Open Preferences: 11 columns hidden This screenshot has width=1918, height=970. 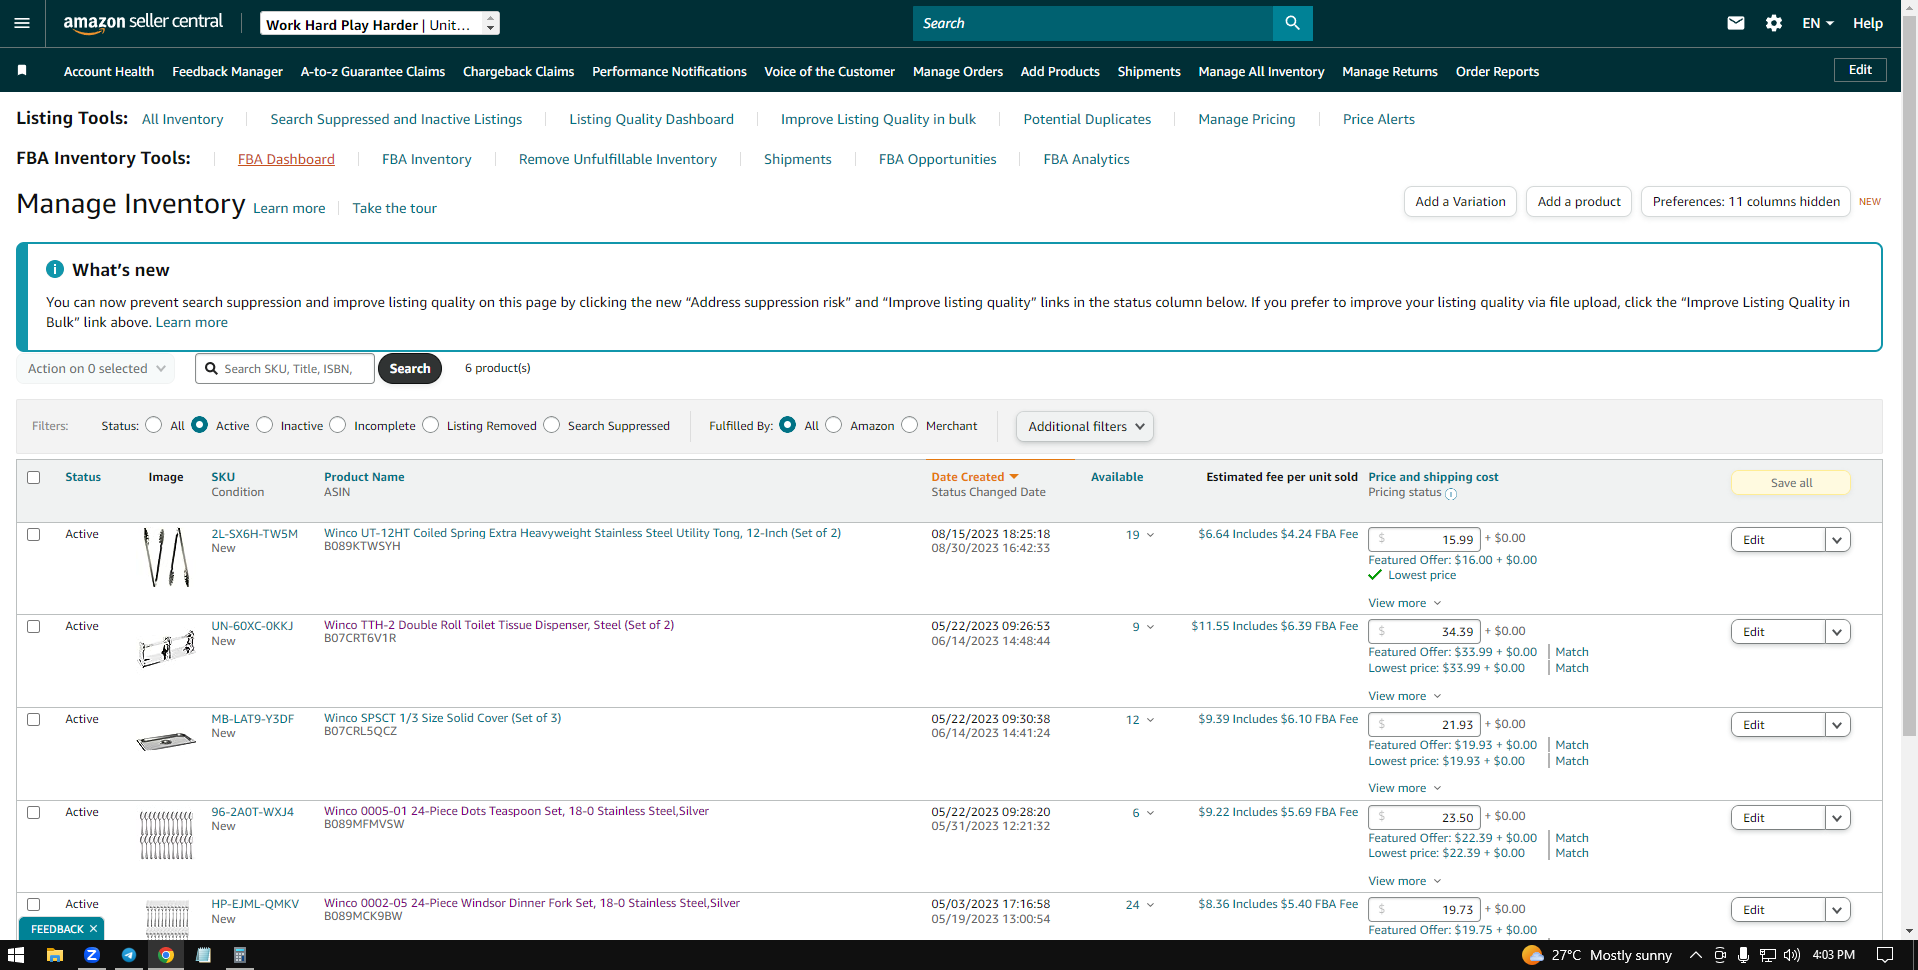1746,202
